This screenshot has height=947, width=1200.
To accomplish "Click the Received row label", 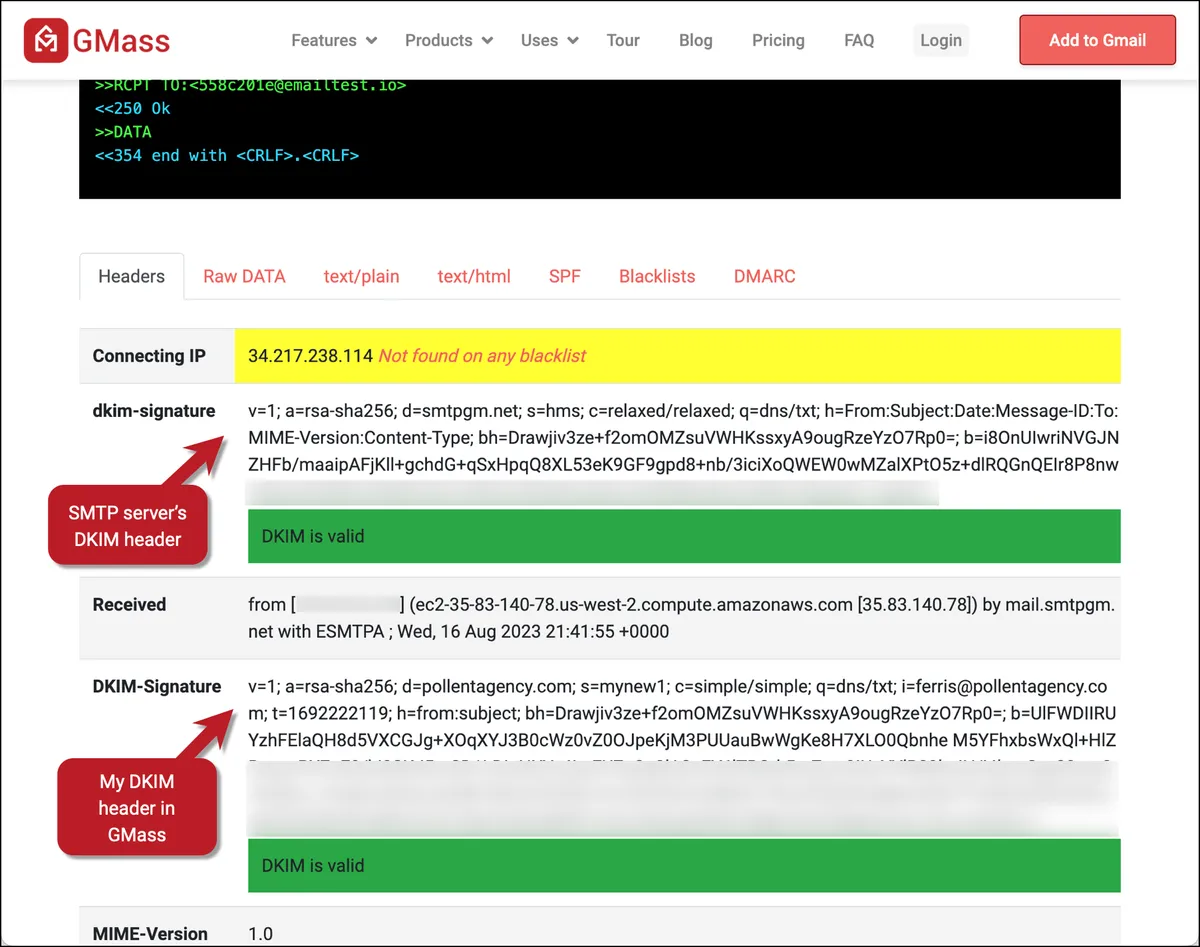I will pos(129,604).
